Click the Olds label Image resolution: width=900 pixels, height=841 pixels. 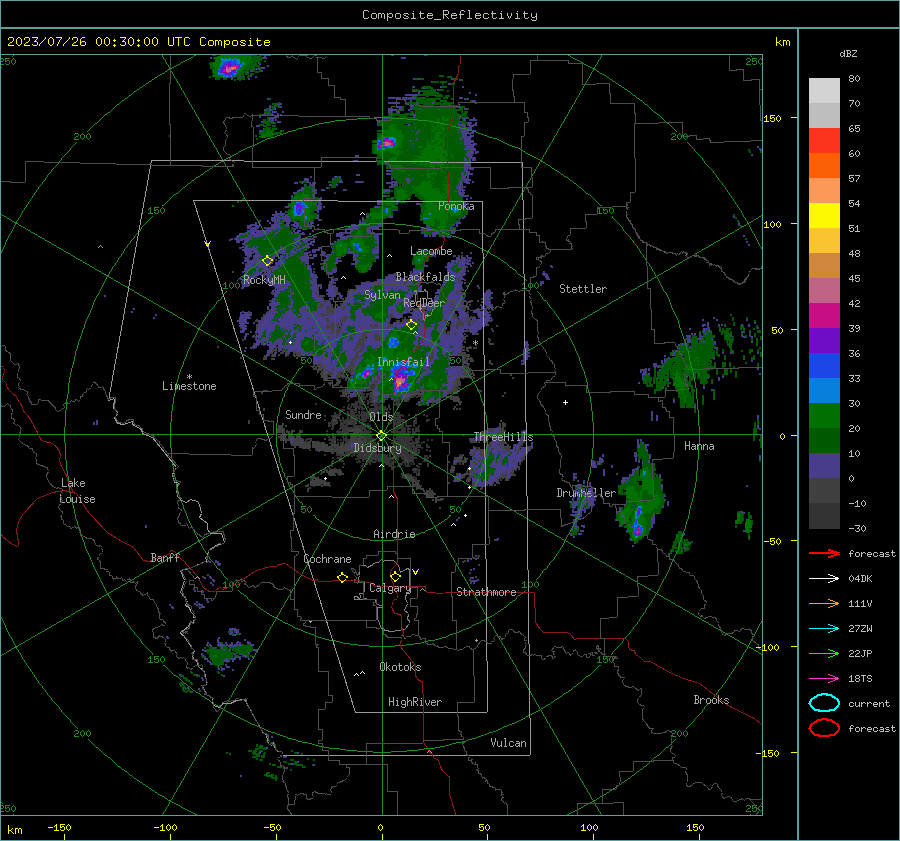pyautogui.click(x=381, y=416)
